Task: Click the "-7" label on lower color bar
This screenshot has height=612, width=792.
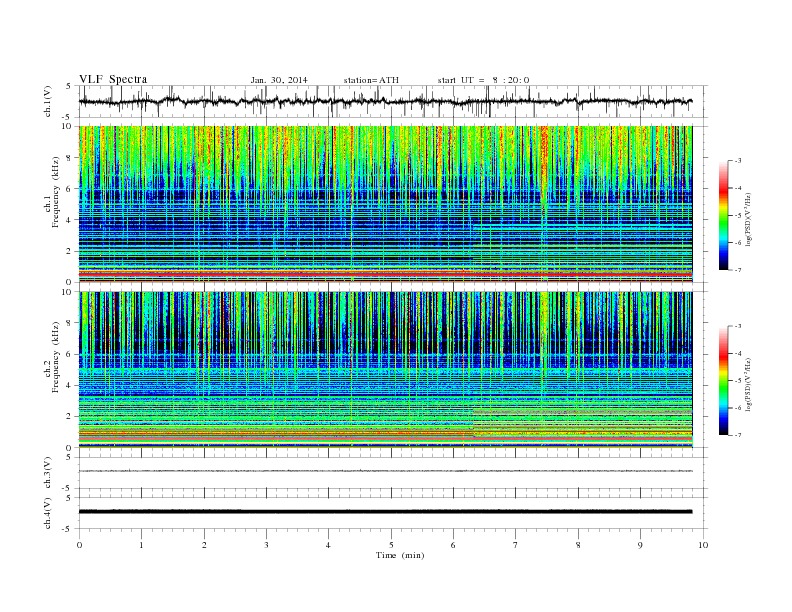Action: (x=738, y=435)
